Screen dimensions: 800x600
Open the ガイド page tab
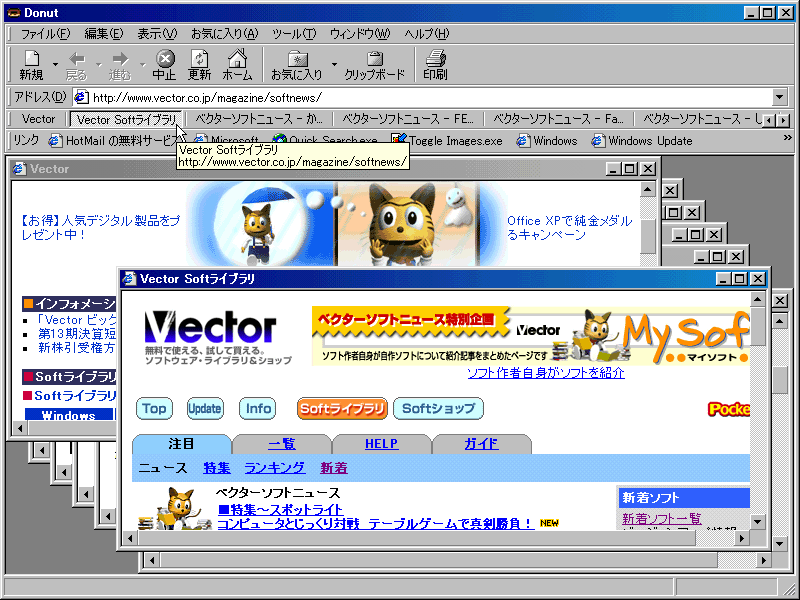pyautogui.click(x=482, y=444)
